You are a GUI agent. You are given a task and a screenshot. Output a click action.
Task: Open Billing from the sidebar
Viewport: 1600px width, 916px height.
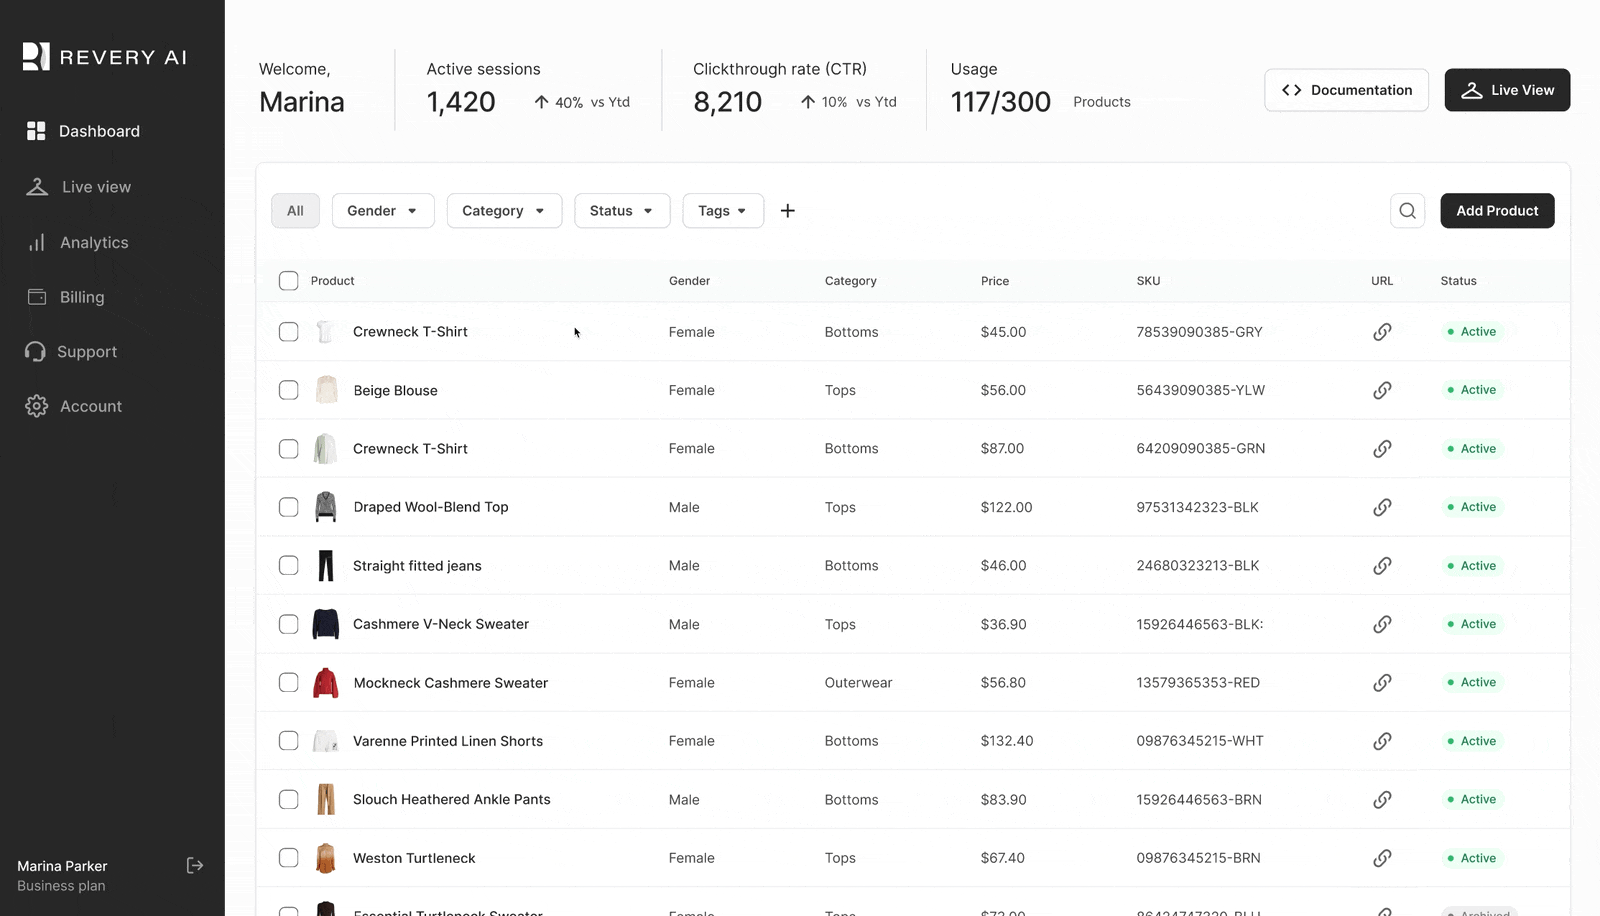(81, 297)
